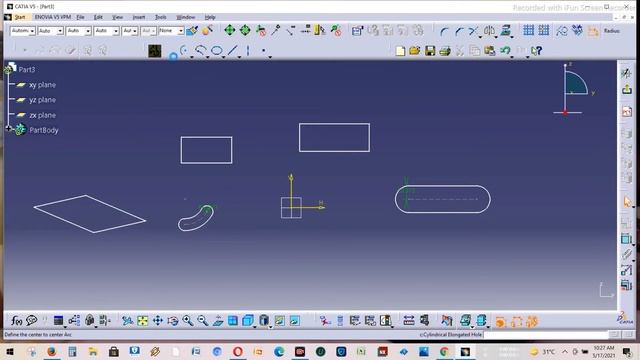Expand the Ellipse tool flyout arrow
640x360 pixels.
tap(224, 56)
